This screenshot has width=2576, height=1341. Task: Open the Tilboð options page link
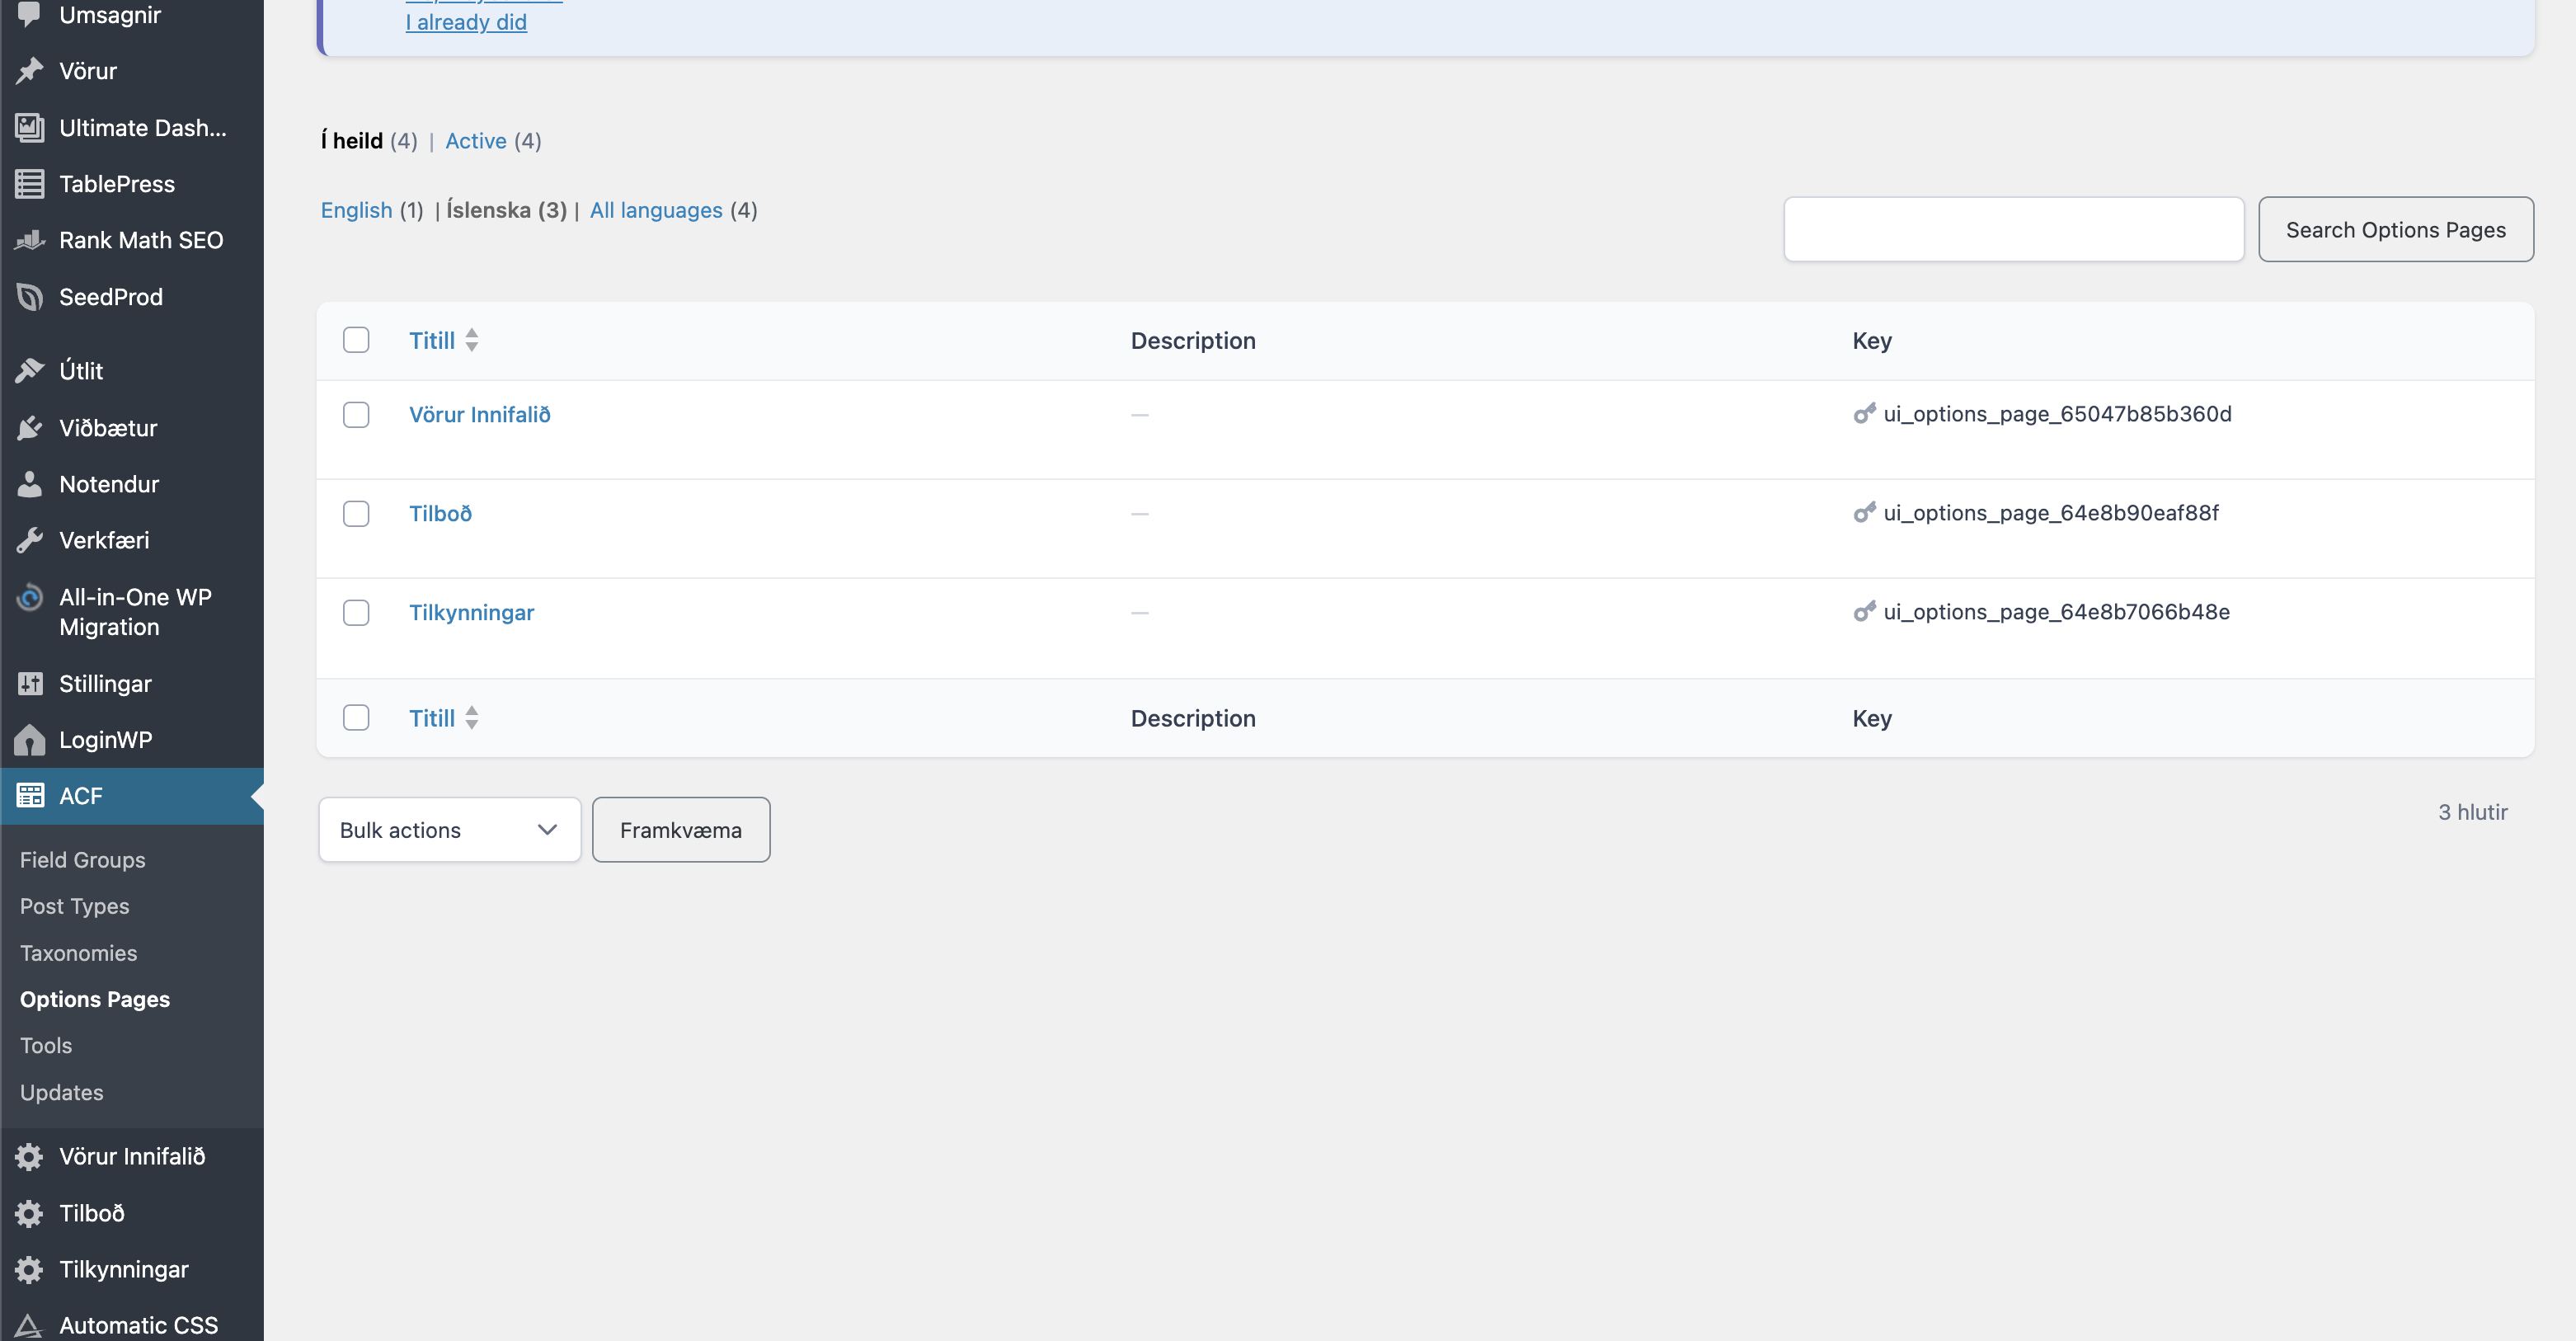(x=440, y=513)
